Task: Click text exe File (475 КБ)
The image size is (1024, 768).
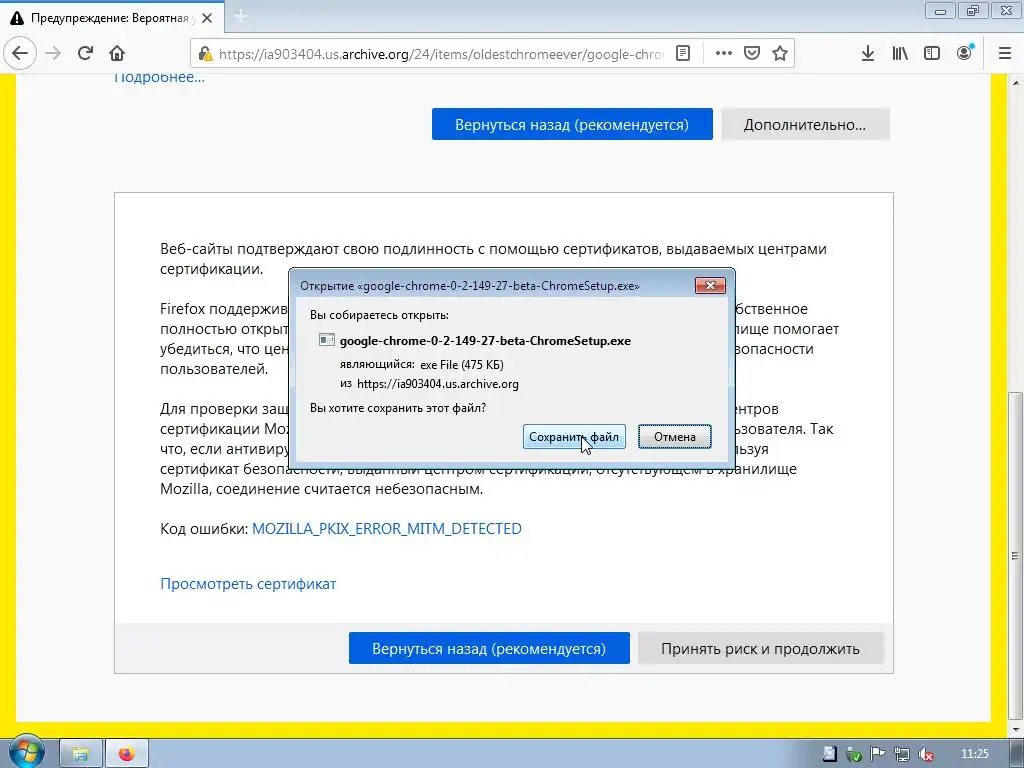Action: [x=462, y=364]
